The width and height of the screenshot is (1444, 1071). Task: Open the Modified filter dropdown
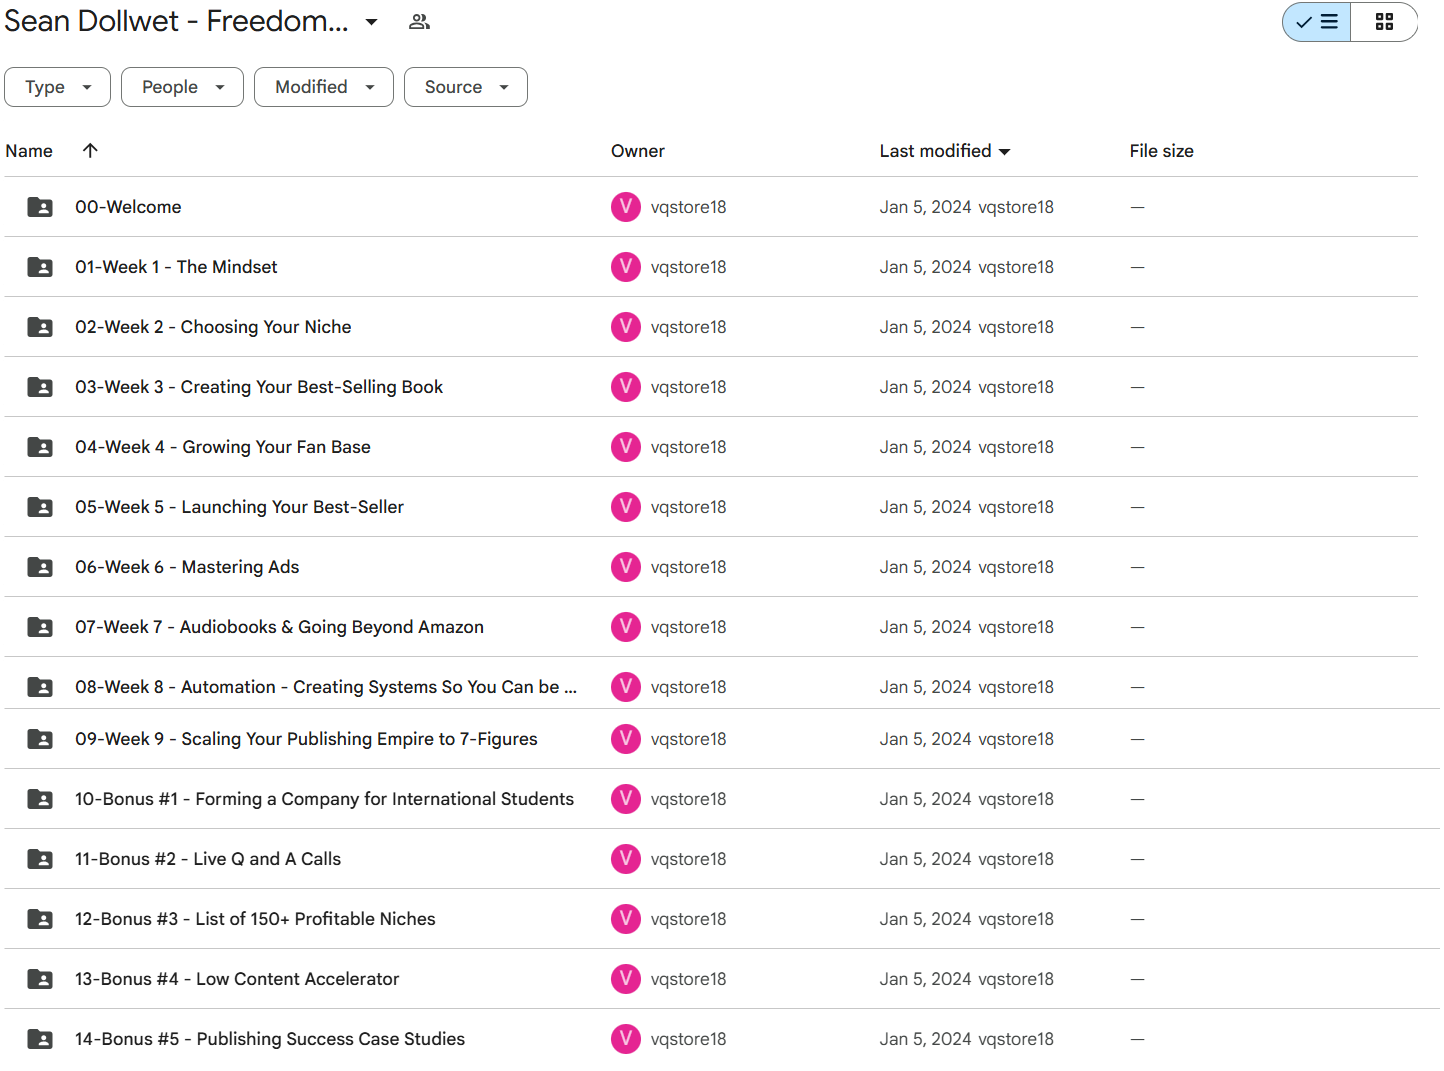tap(324, 87)
